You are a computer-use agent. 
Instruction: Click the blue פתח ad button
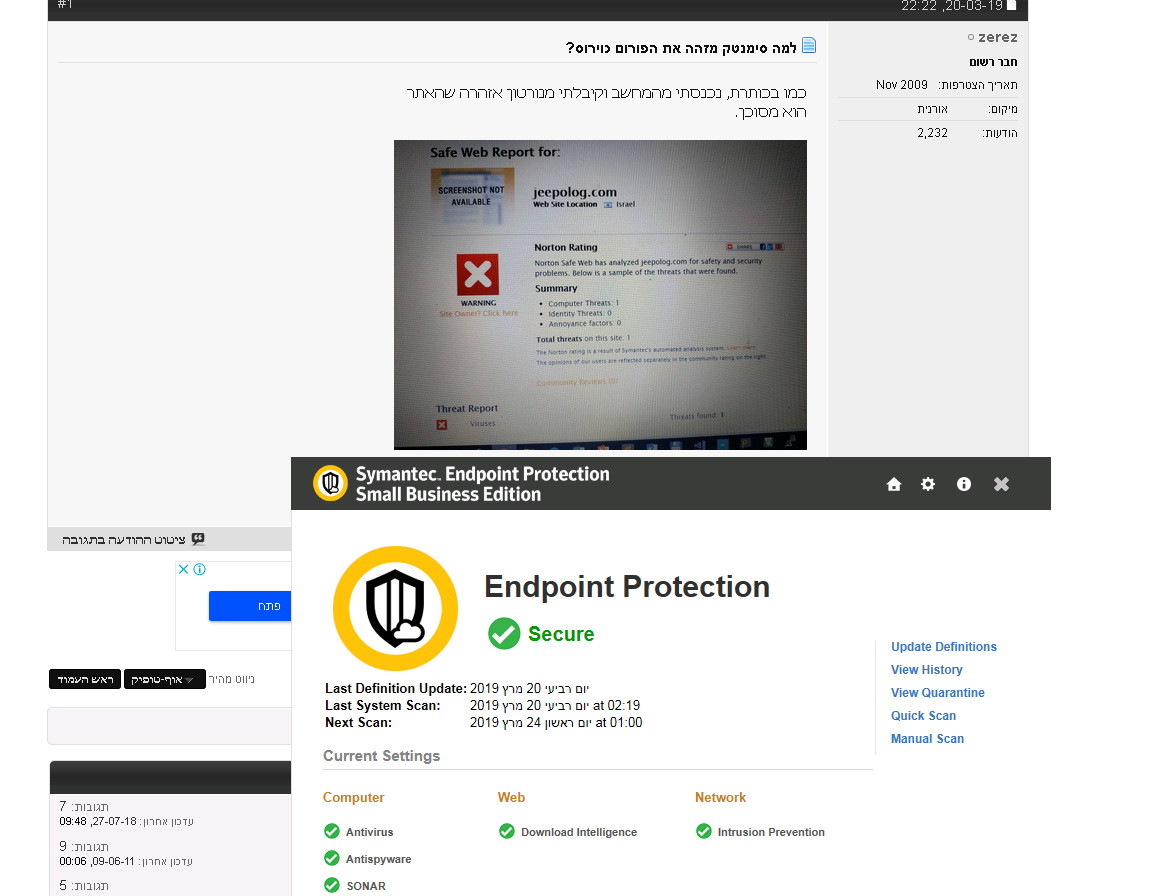pos(250,606)
